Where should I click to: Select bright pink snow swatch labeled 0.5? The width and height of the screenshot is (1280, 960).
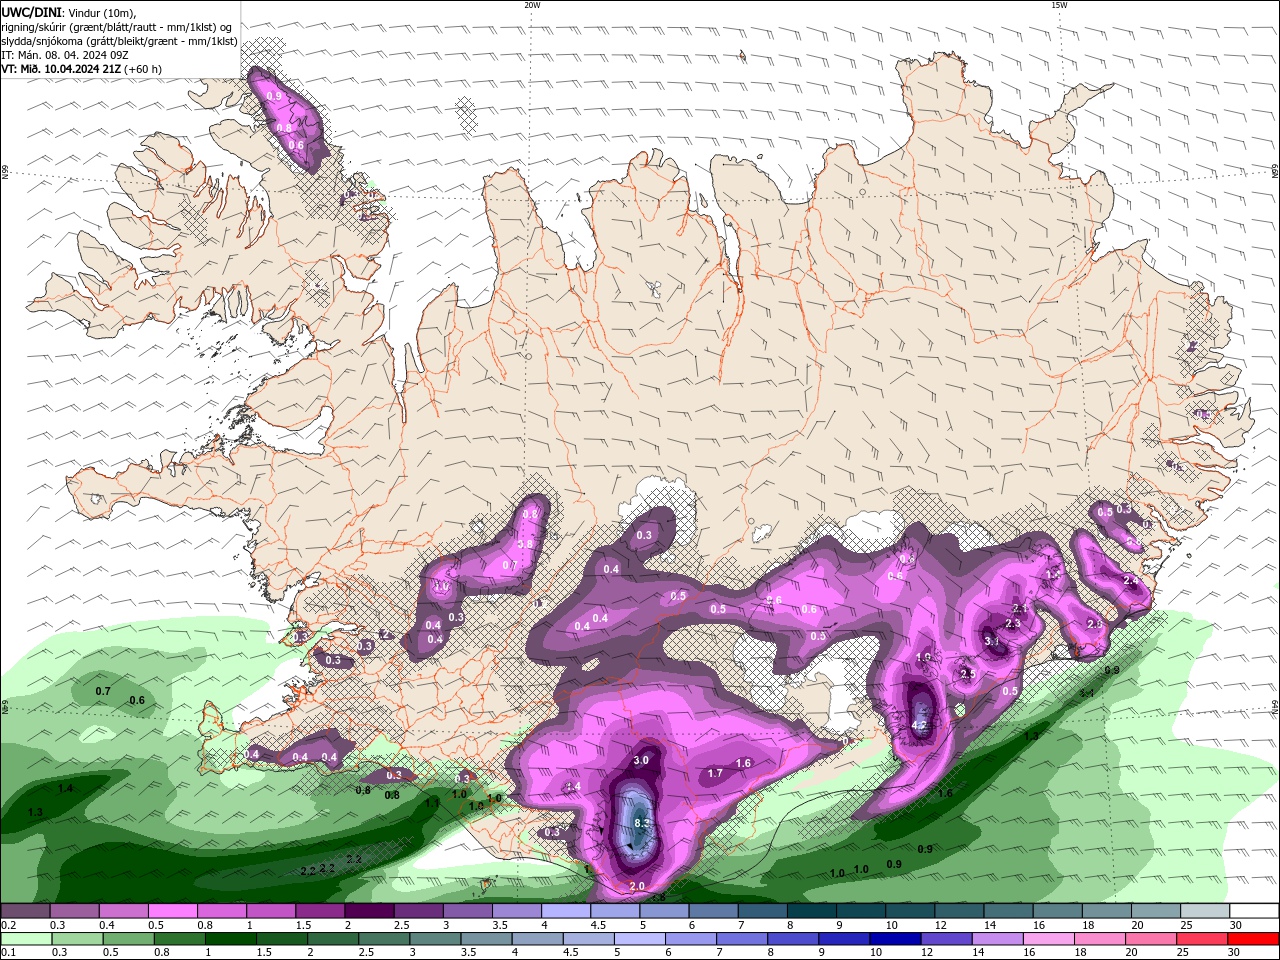coord(172,911)
